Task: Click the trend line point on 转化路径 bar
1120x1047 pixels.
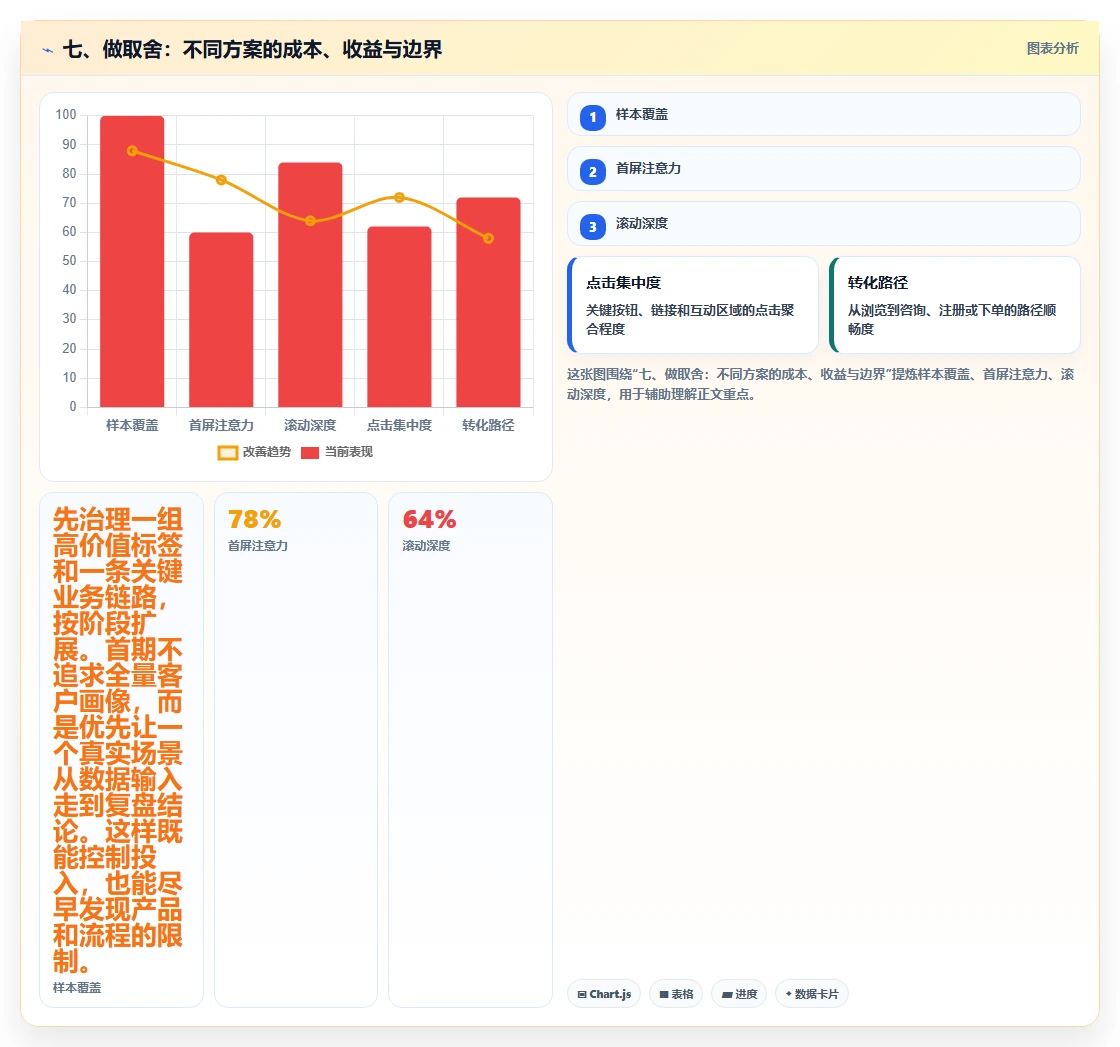Action: [x=489, y=239]
